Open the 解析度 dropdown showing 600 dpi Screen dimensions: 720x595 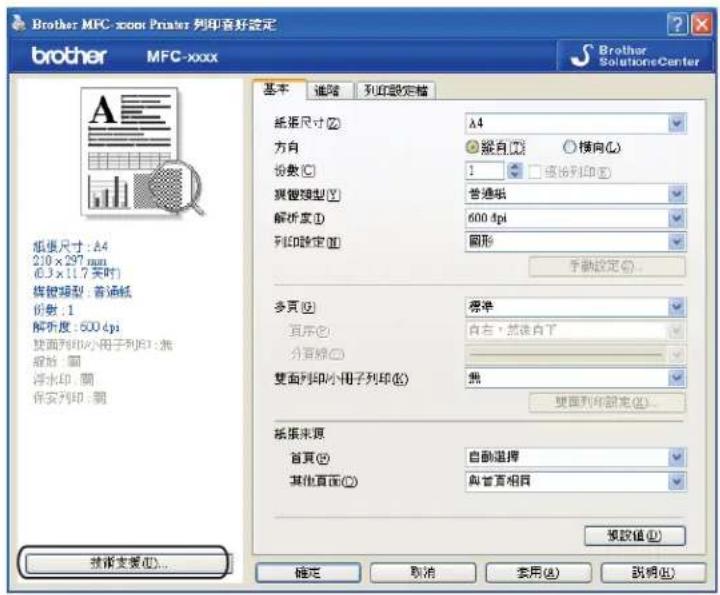point(576,218)
